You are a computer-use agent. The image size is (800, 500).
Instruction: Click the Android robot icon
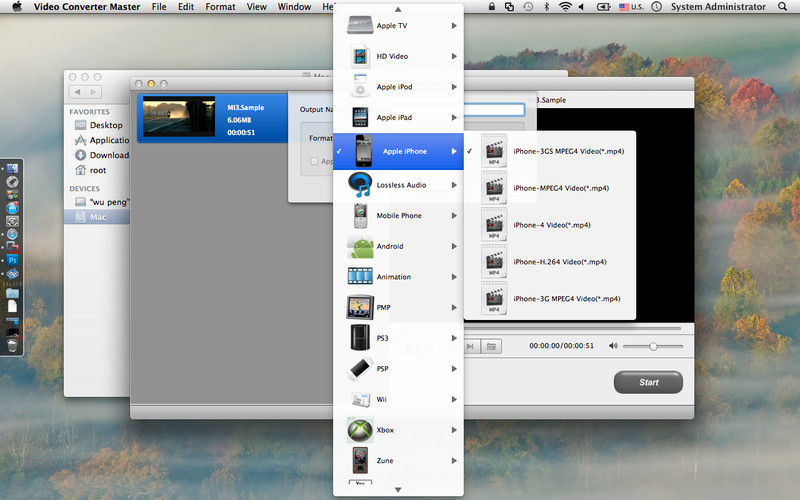(x=360, y=247)
